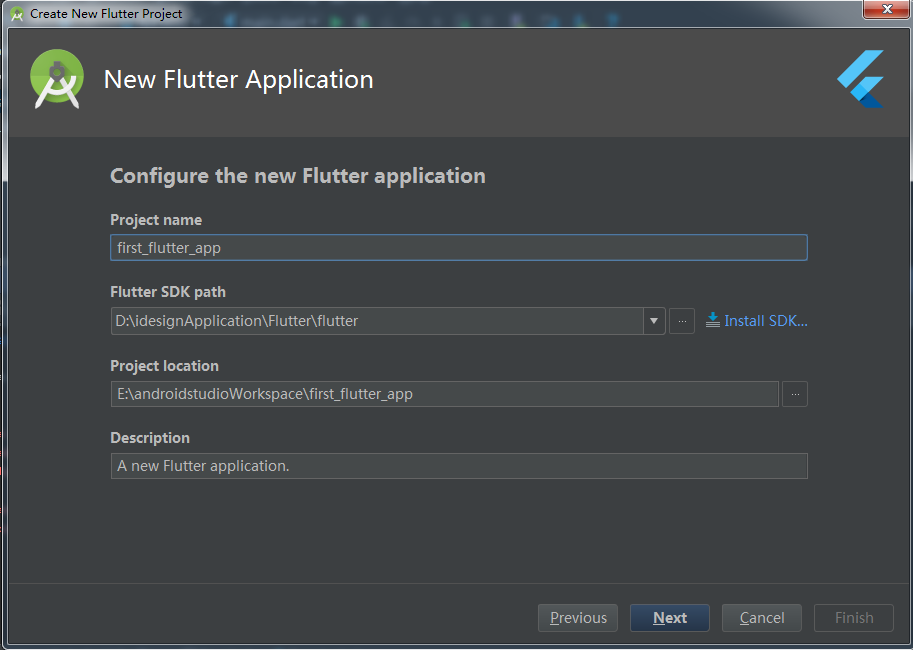The width and height of the screenshot is (913, 650).
Task: Browse for the Flutter SDK path
Action: (x=682, y=321)
